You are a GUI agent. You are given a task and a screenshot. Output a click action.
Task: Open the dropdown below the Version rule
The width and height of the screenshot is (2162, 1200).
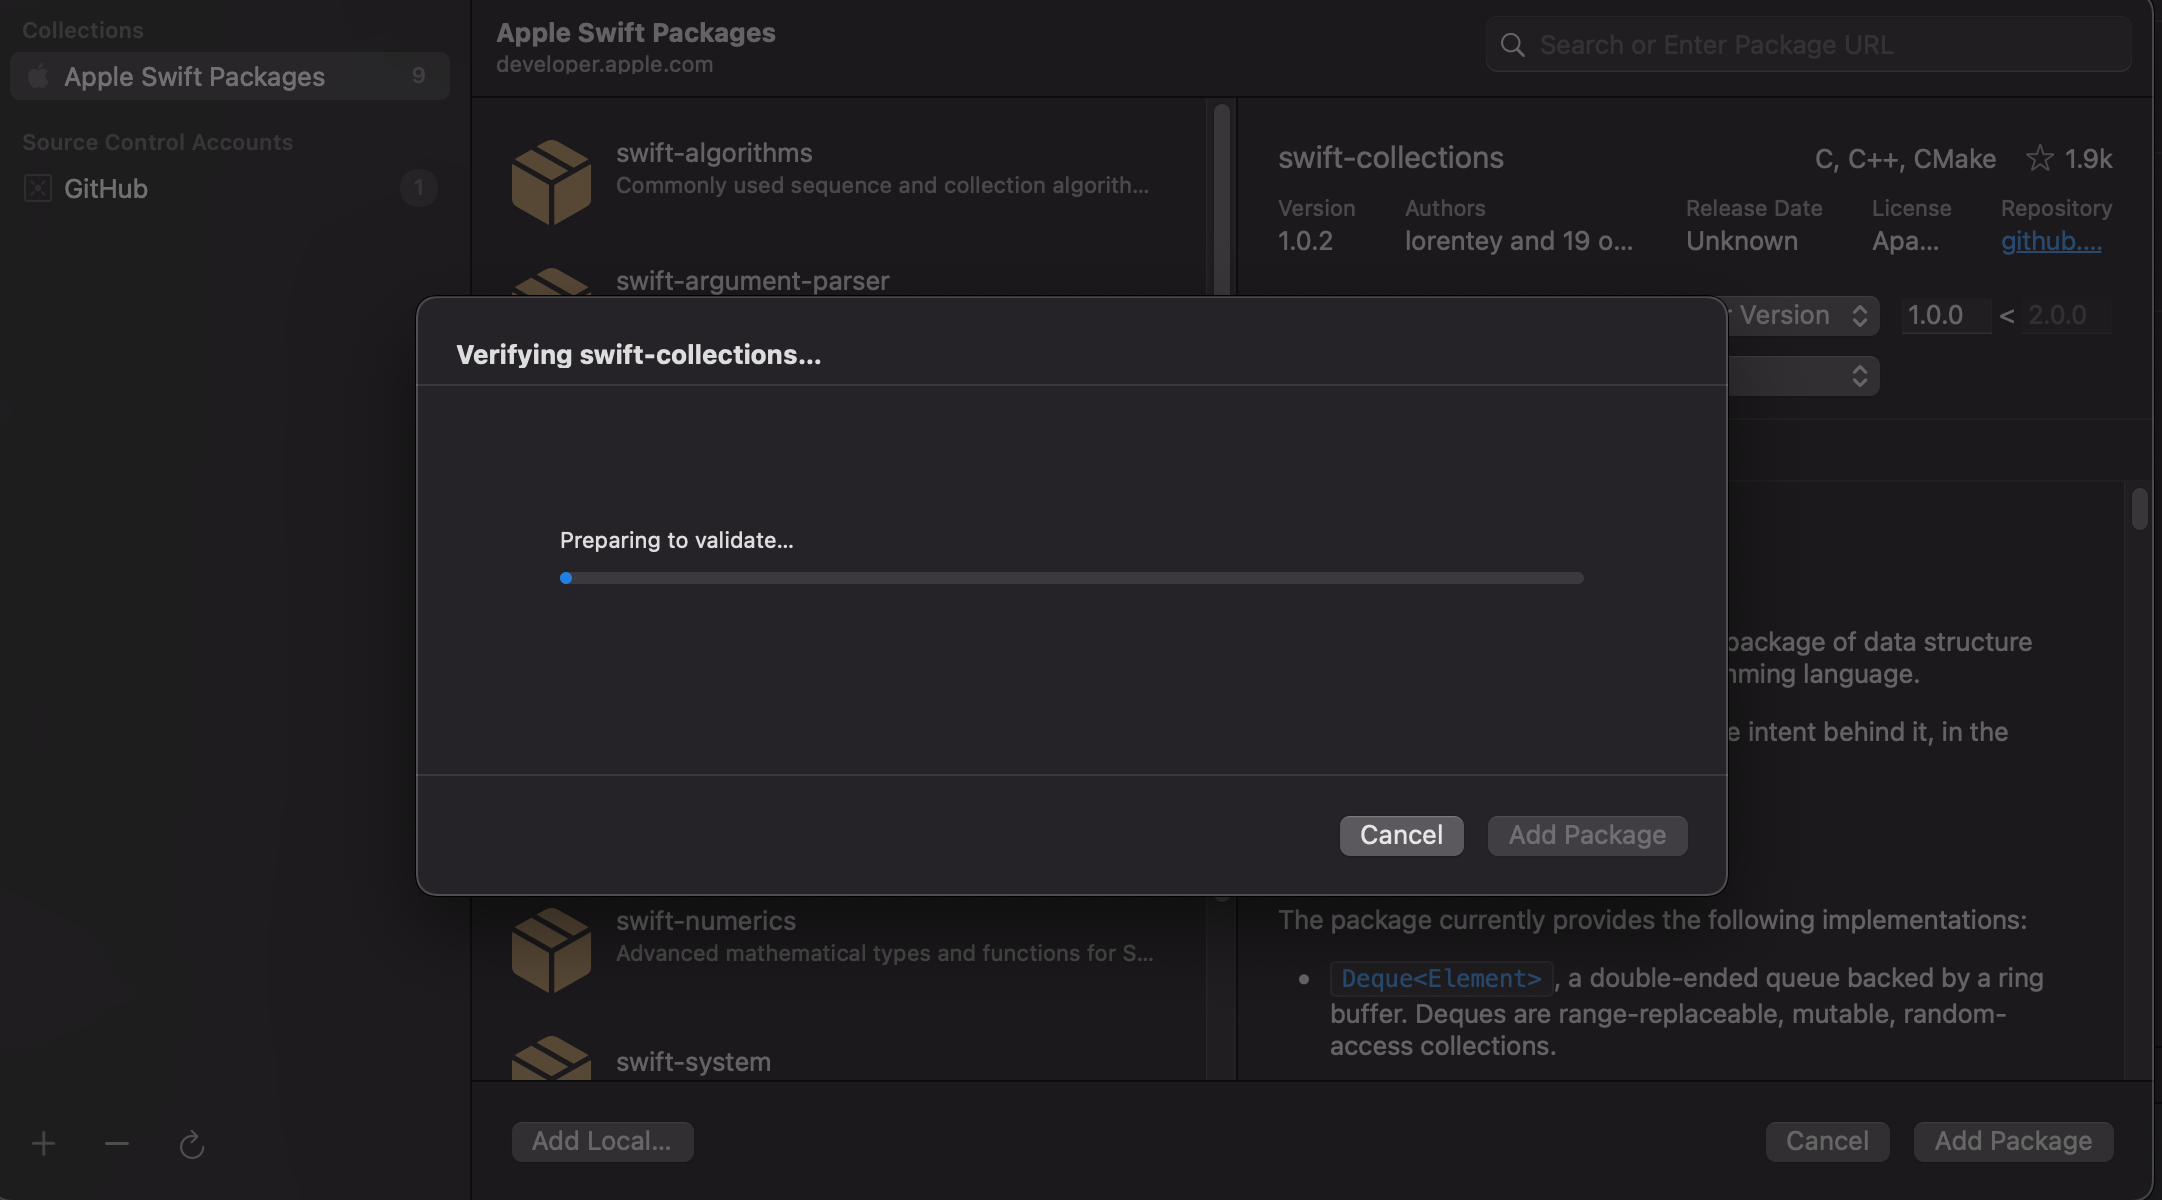point(1803,376)
